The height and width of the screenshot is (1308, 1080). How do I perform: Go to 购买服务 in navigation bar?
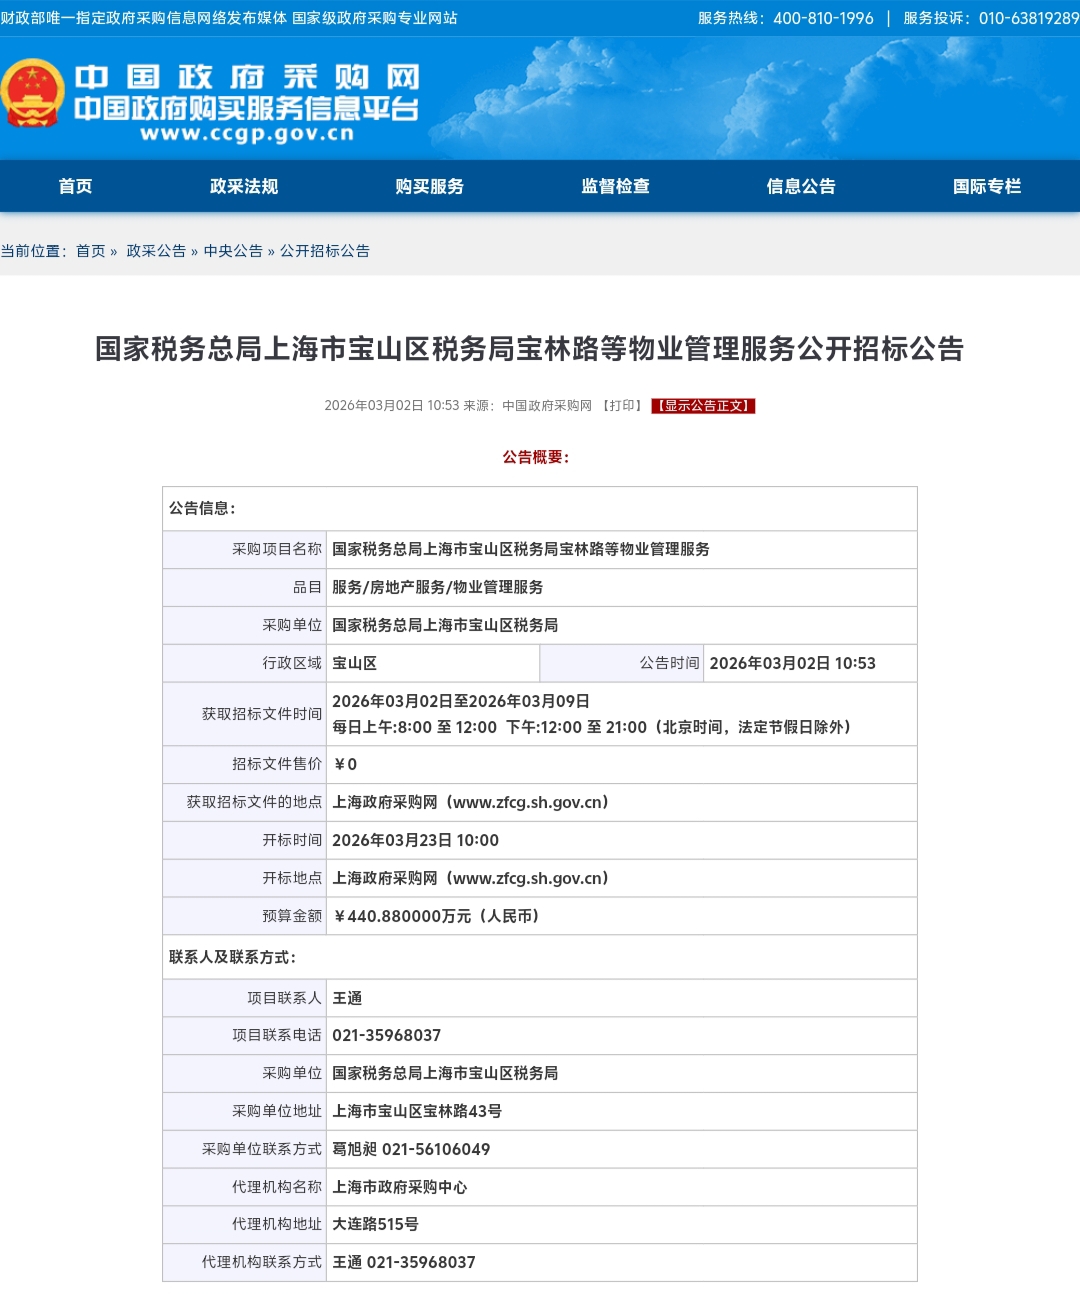[429, 186]
